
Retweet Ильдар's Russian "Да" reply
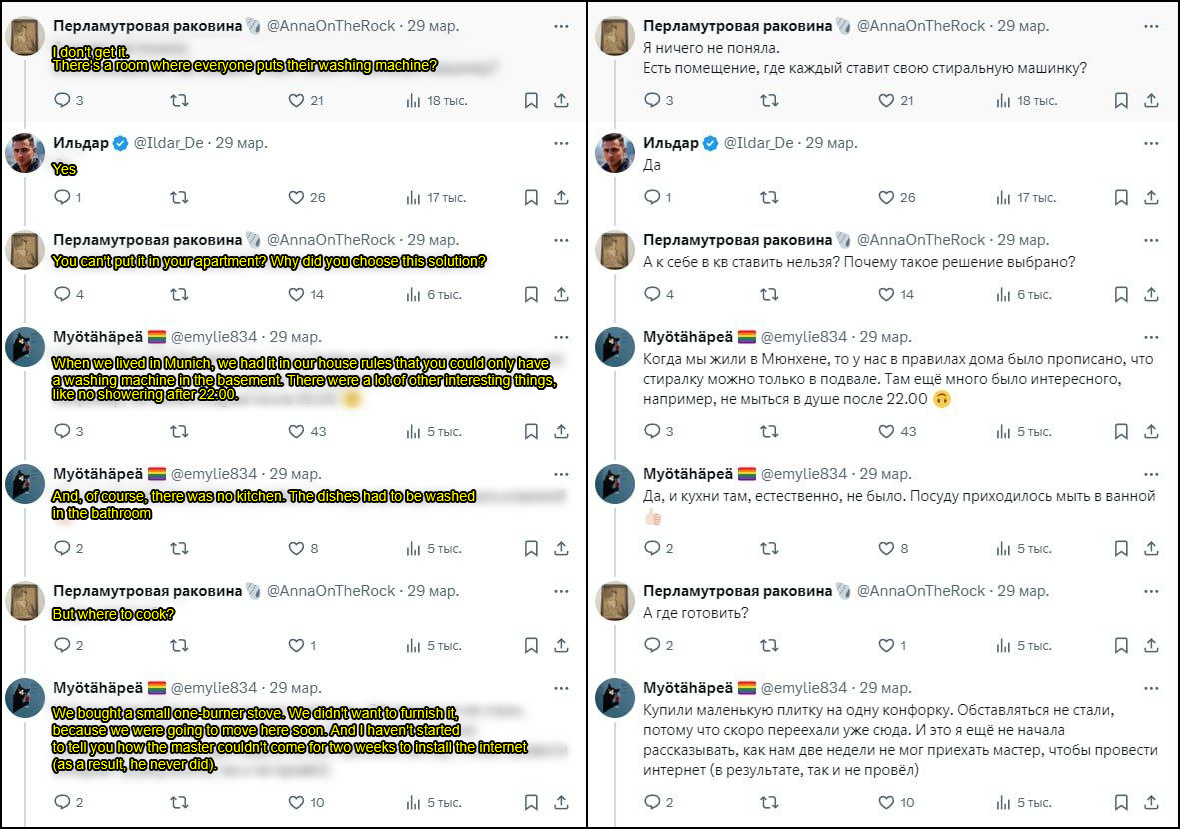[x=769, y=198]
